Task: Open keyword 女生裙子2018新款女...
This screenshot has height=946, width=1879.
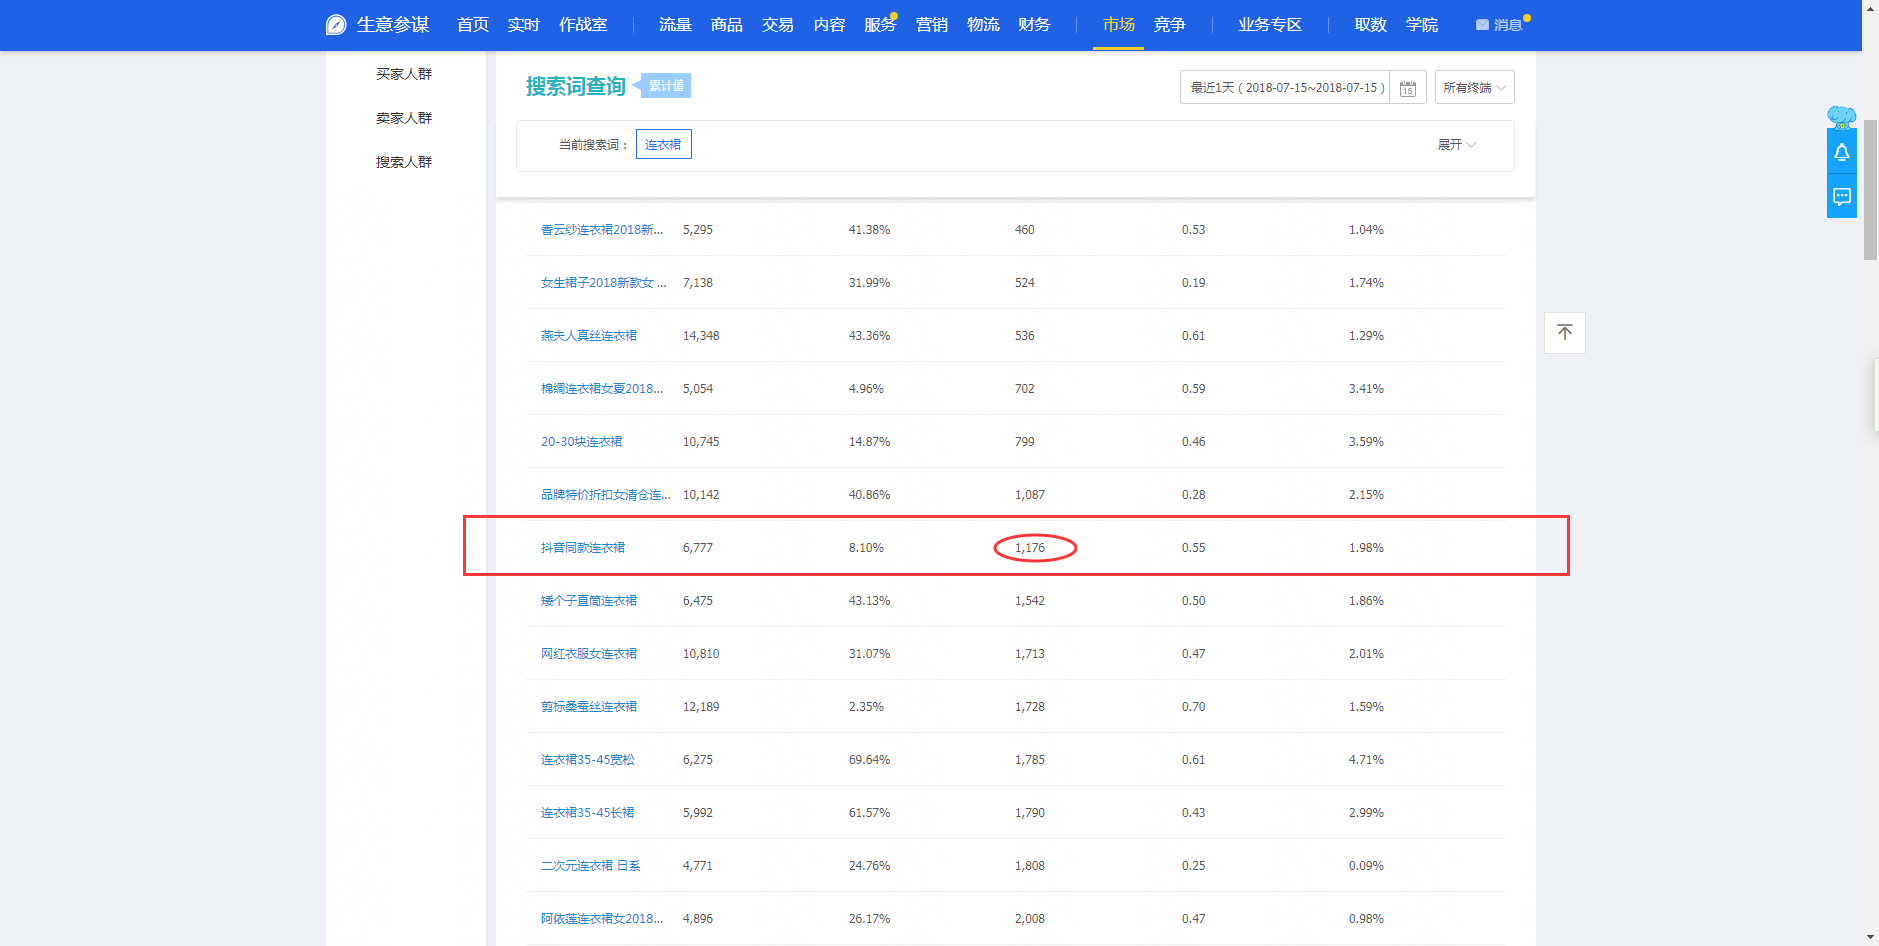Action: tap(603, 283)
